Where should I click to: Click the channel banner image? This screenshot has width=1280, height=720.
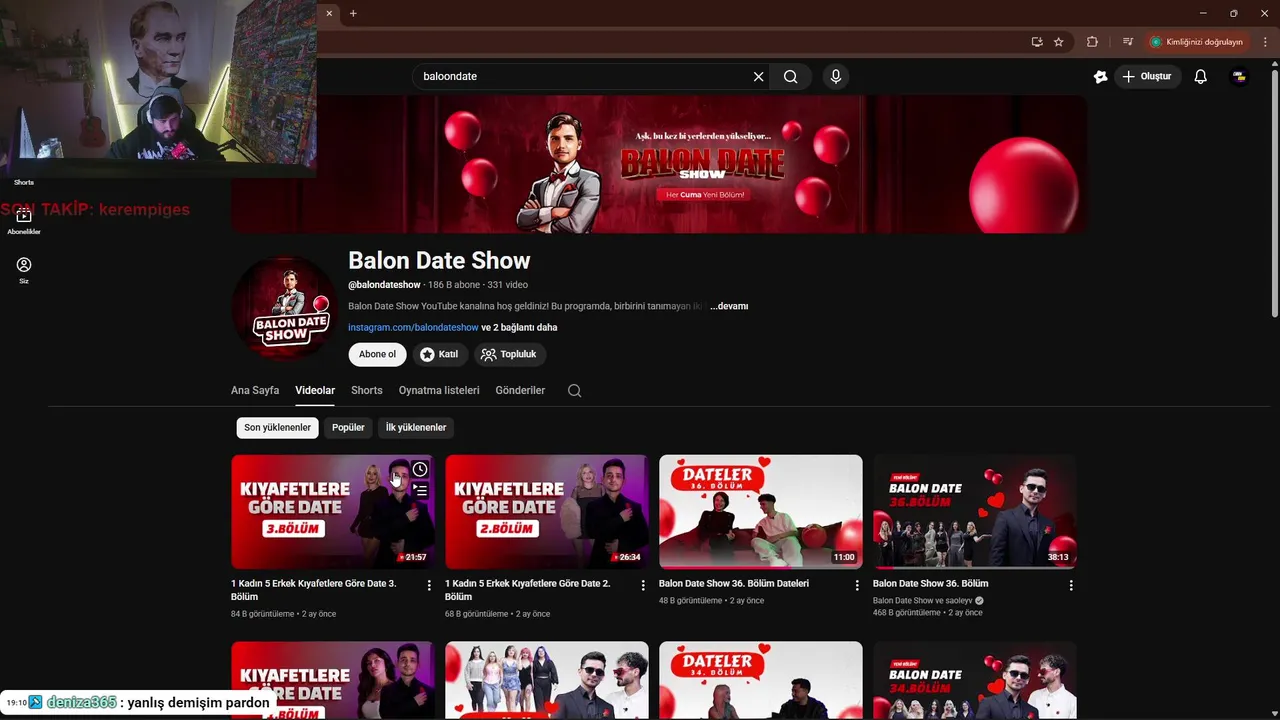pos(659,164)
